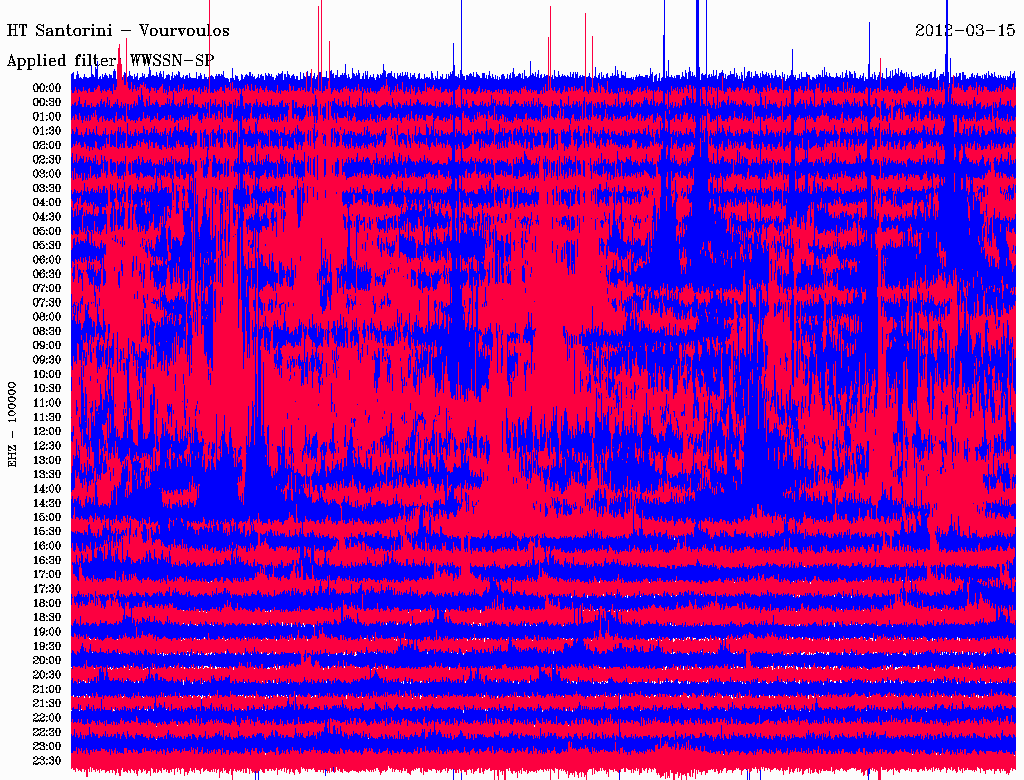Select the '21:00' time label

(x=47, y=689)
